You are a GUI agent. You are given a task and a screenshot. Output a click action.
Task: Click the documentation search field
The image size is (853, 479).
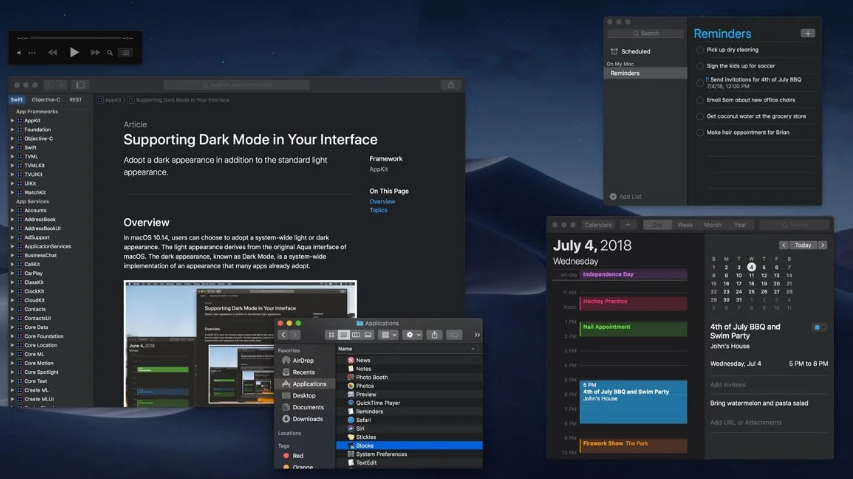point(237,85)
